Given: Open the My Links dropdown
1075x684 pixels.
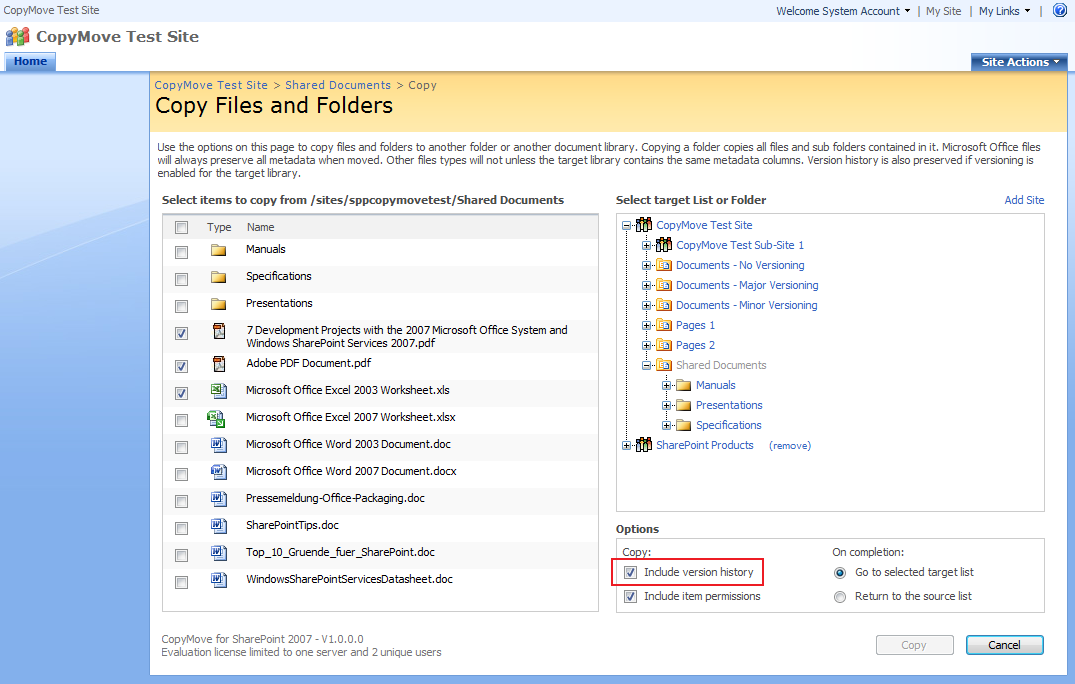Looking at the screenshot, I should click(x=1004, y=11).
